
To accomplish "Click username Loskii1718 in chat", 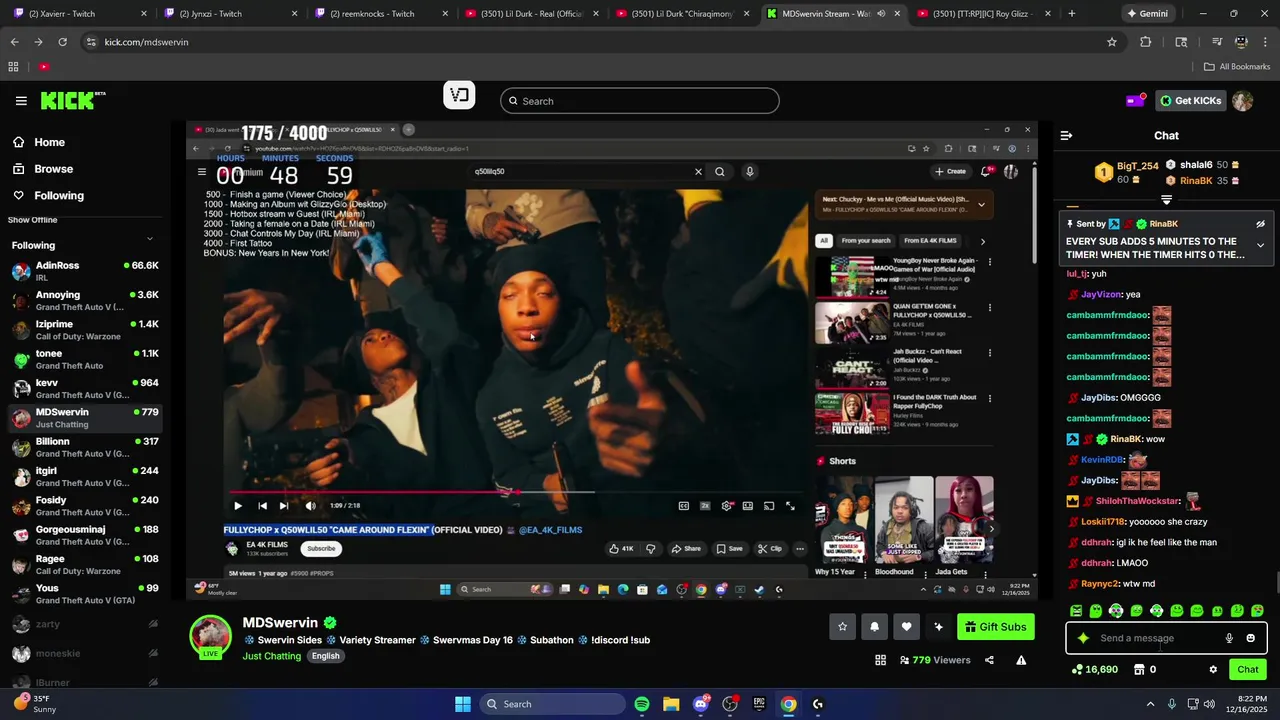I will coord(1103,522).
